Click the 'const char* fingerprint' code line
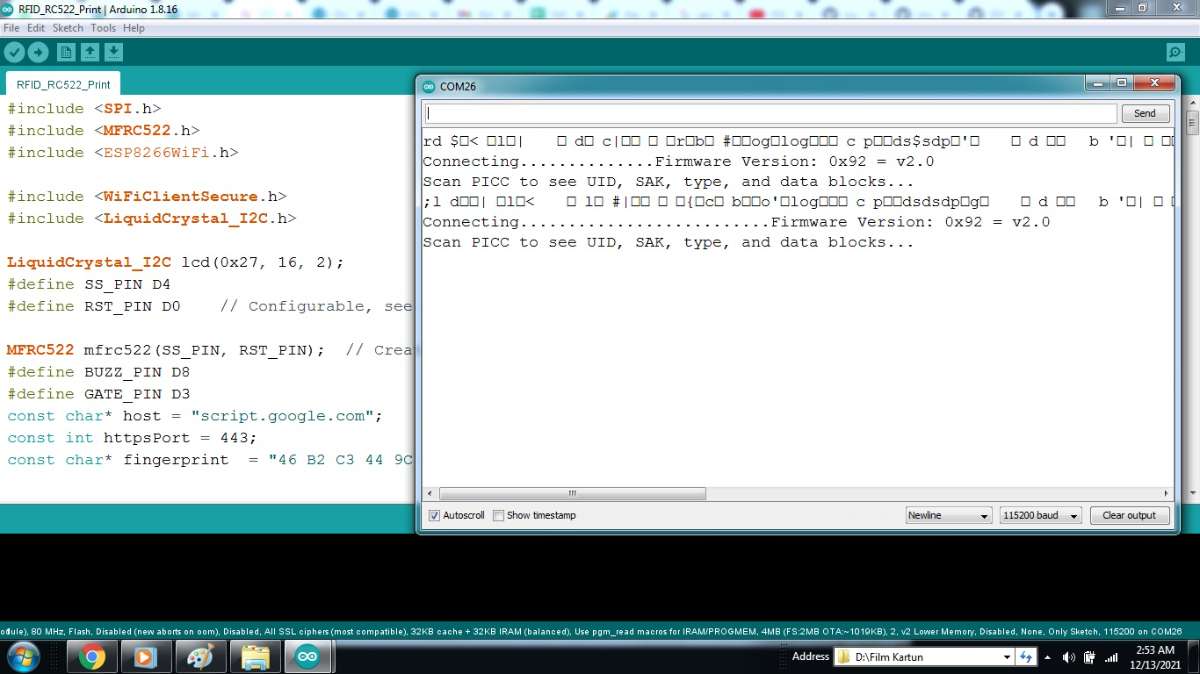The image size is (1200, 674). point(209,460)
